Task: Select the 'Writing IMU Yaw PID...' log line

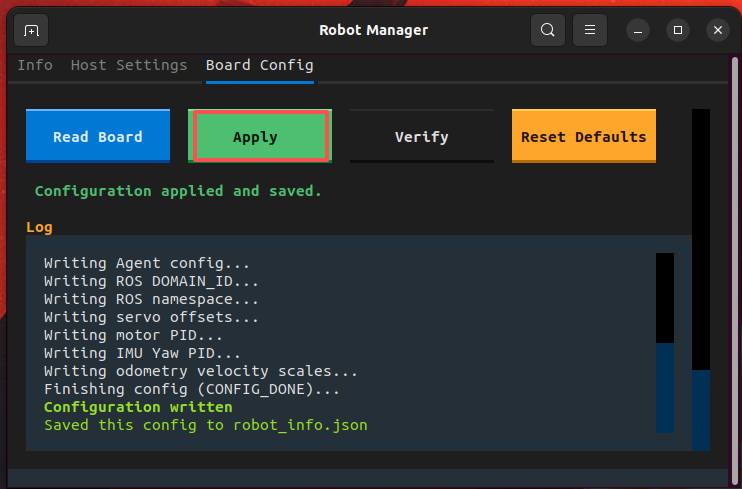Action: (x=142, y=353)
